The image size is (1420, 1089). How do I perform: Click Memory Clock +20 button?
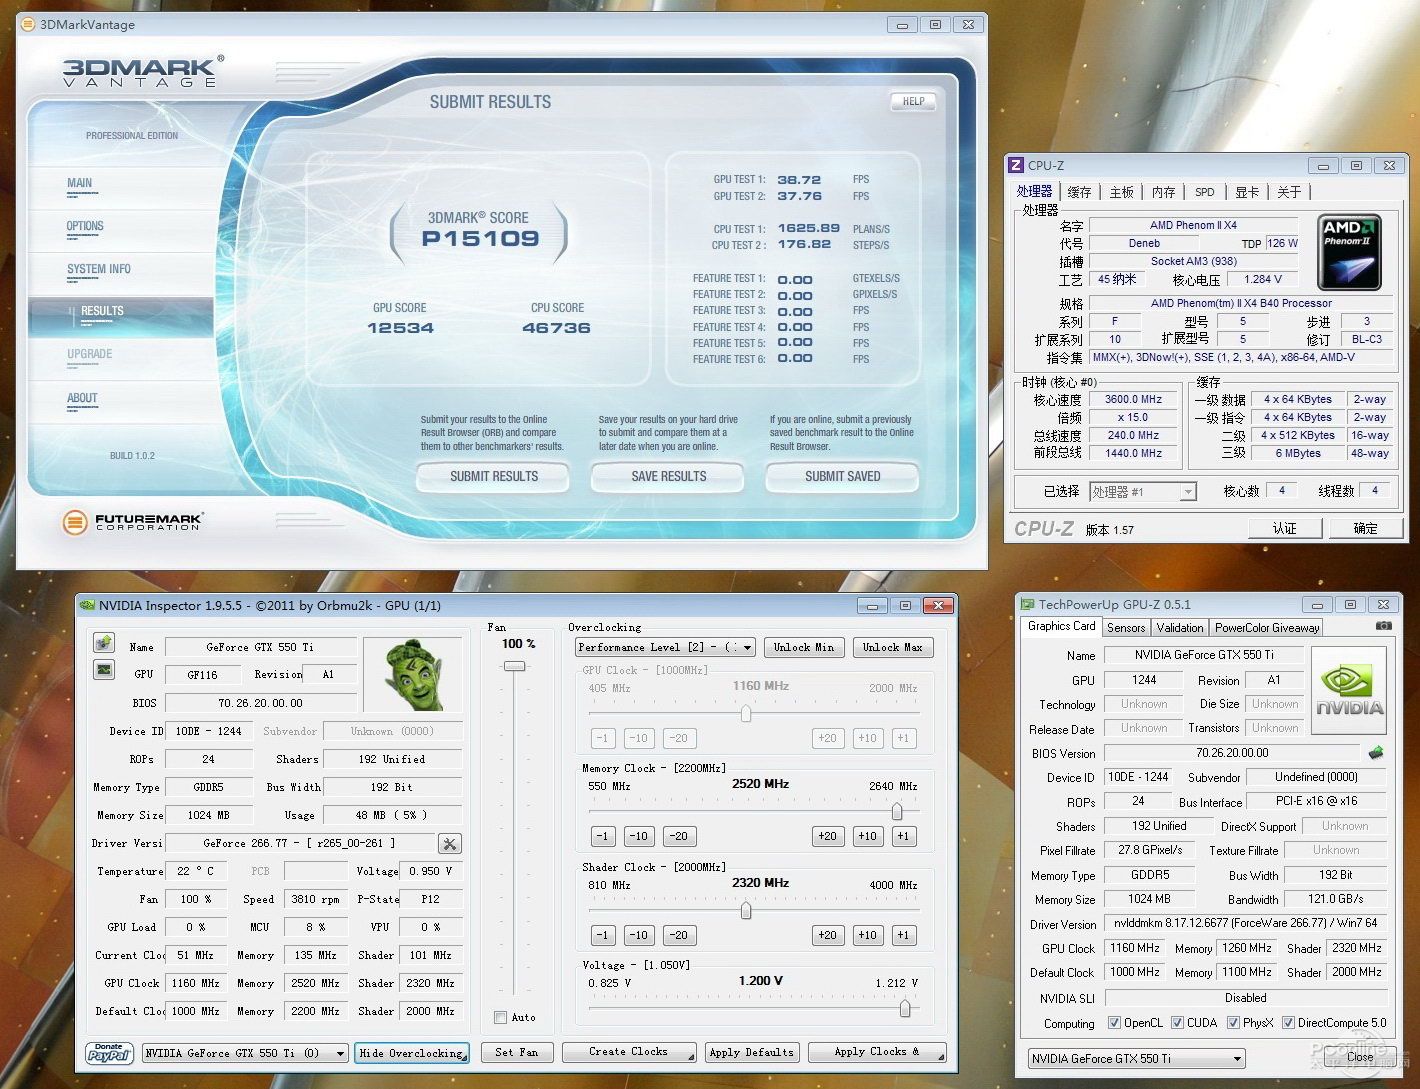coord(827,836)
